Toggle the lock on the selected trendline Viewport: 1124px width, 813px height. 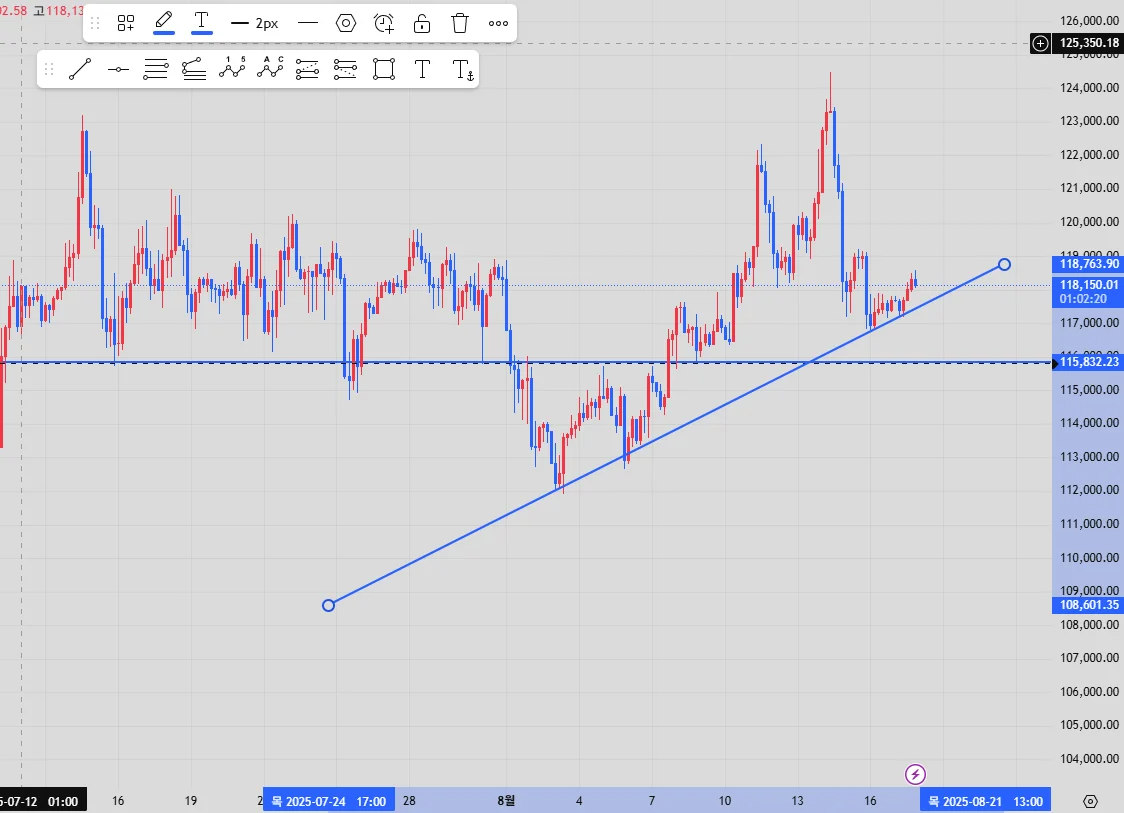(x=422, y=23)
